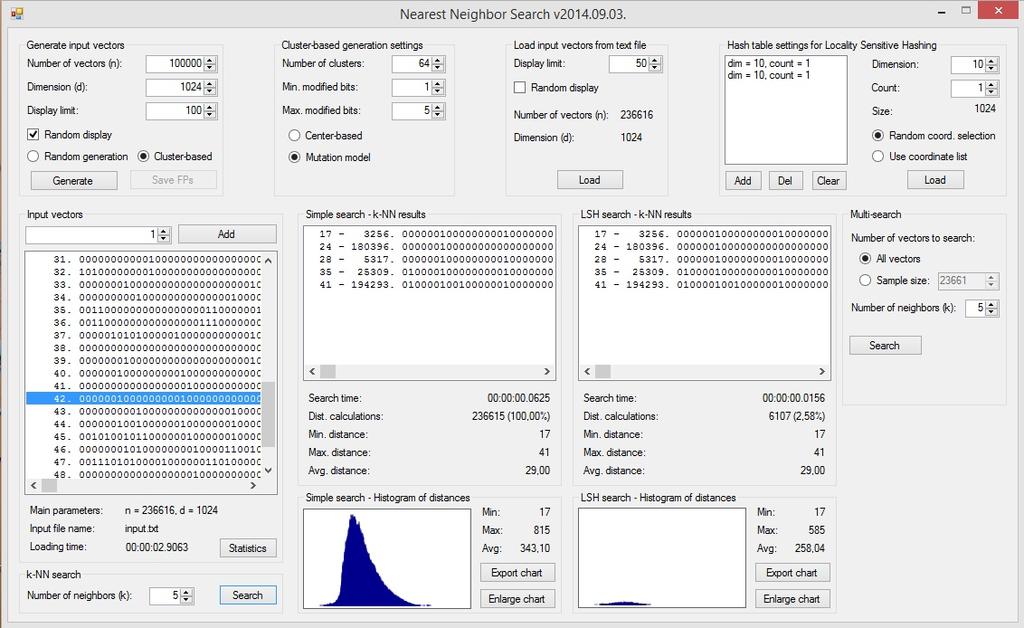The image size is (1024, 628).
Task: Click the hash table Count spinner
Action: [x=991, y=88]
